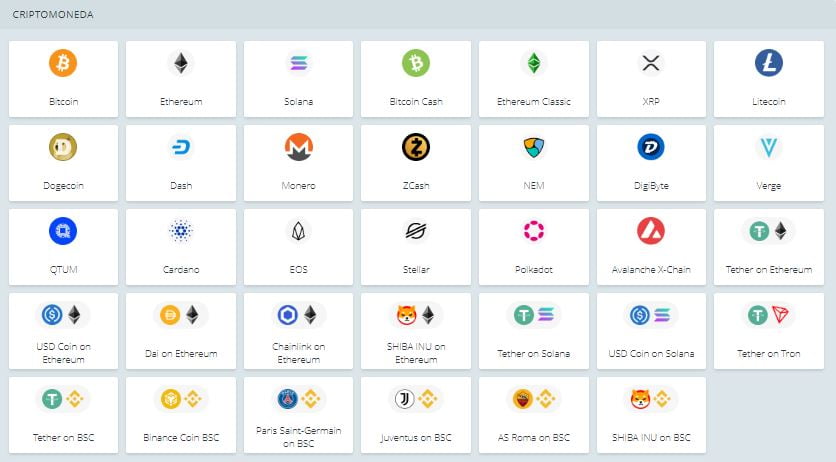Screen dimensions: 836x462
Task: Click the orange Bitcoin icon
Action: [x=62, y=63]
